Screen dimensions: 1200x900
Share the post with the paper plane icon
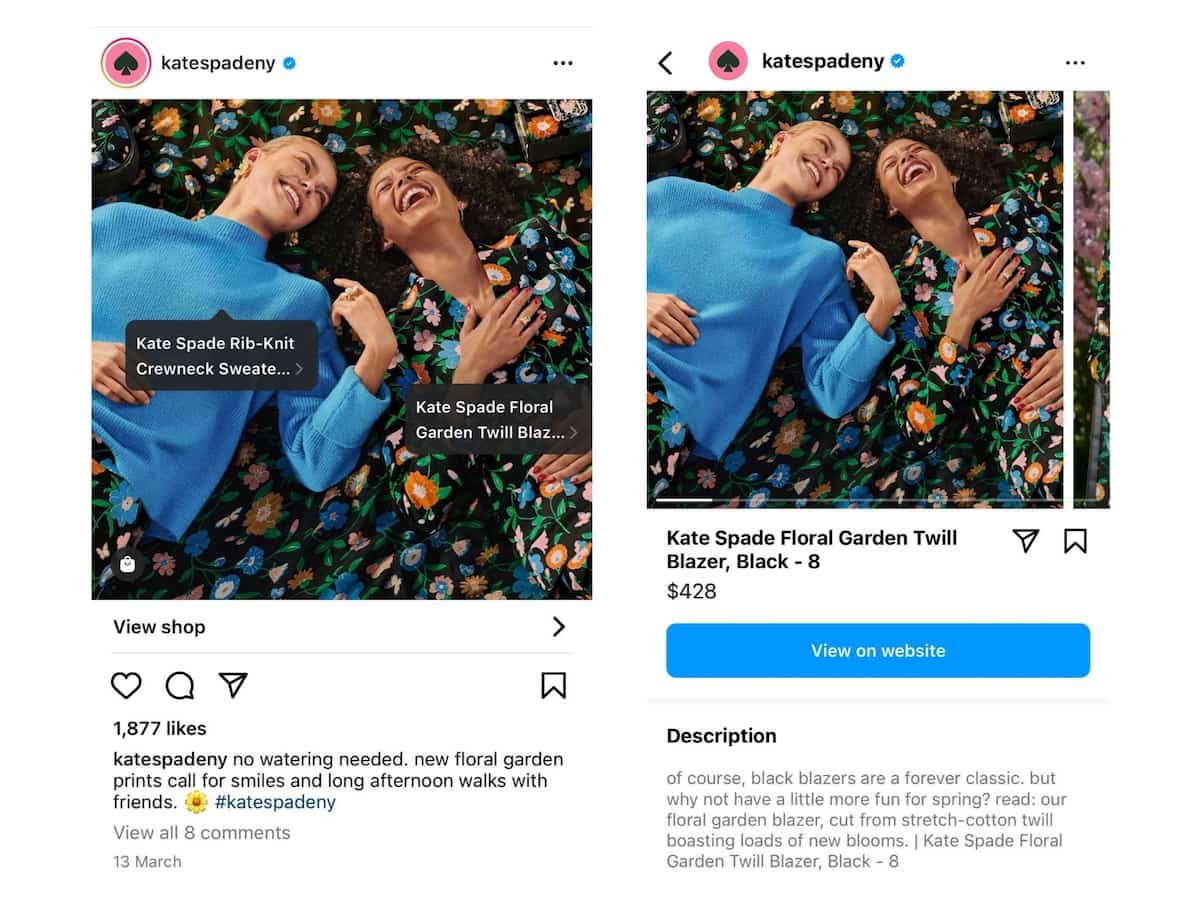[x=232, y=686]
